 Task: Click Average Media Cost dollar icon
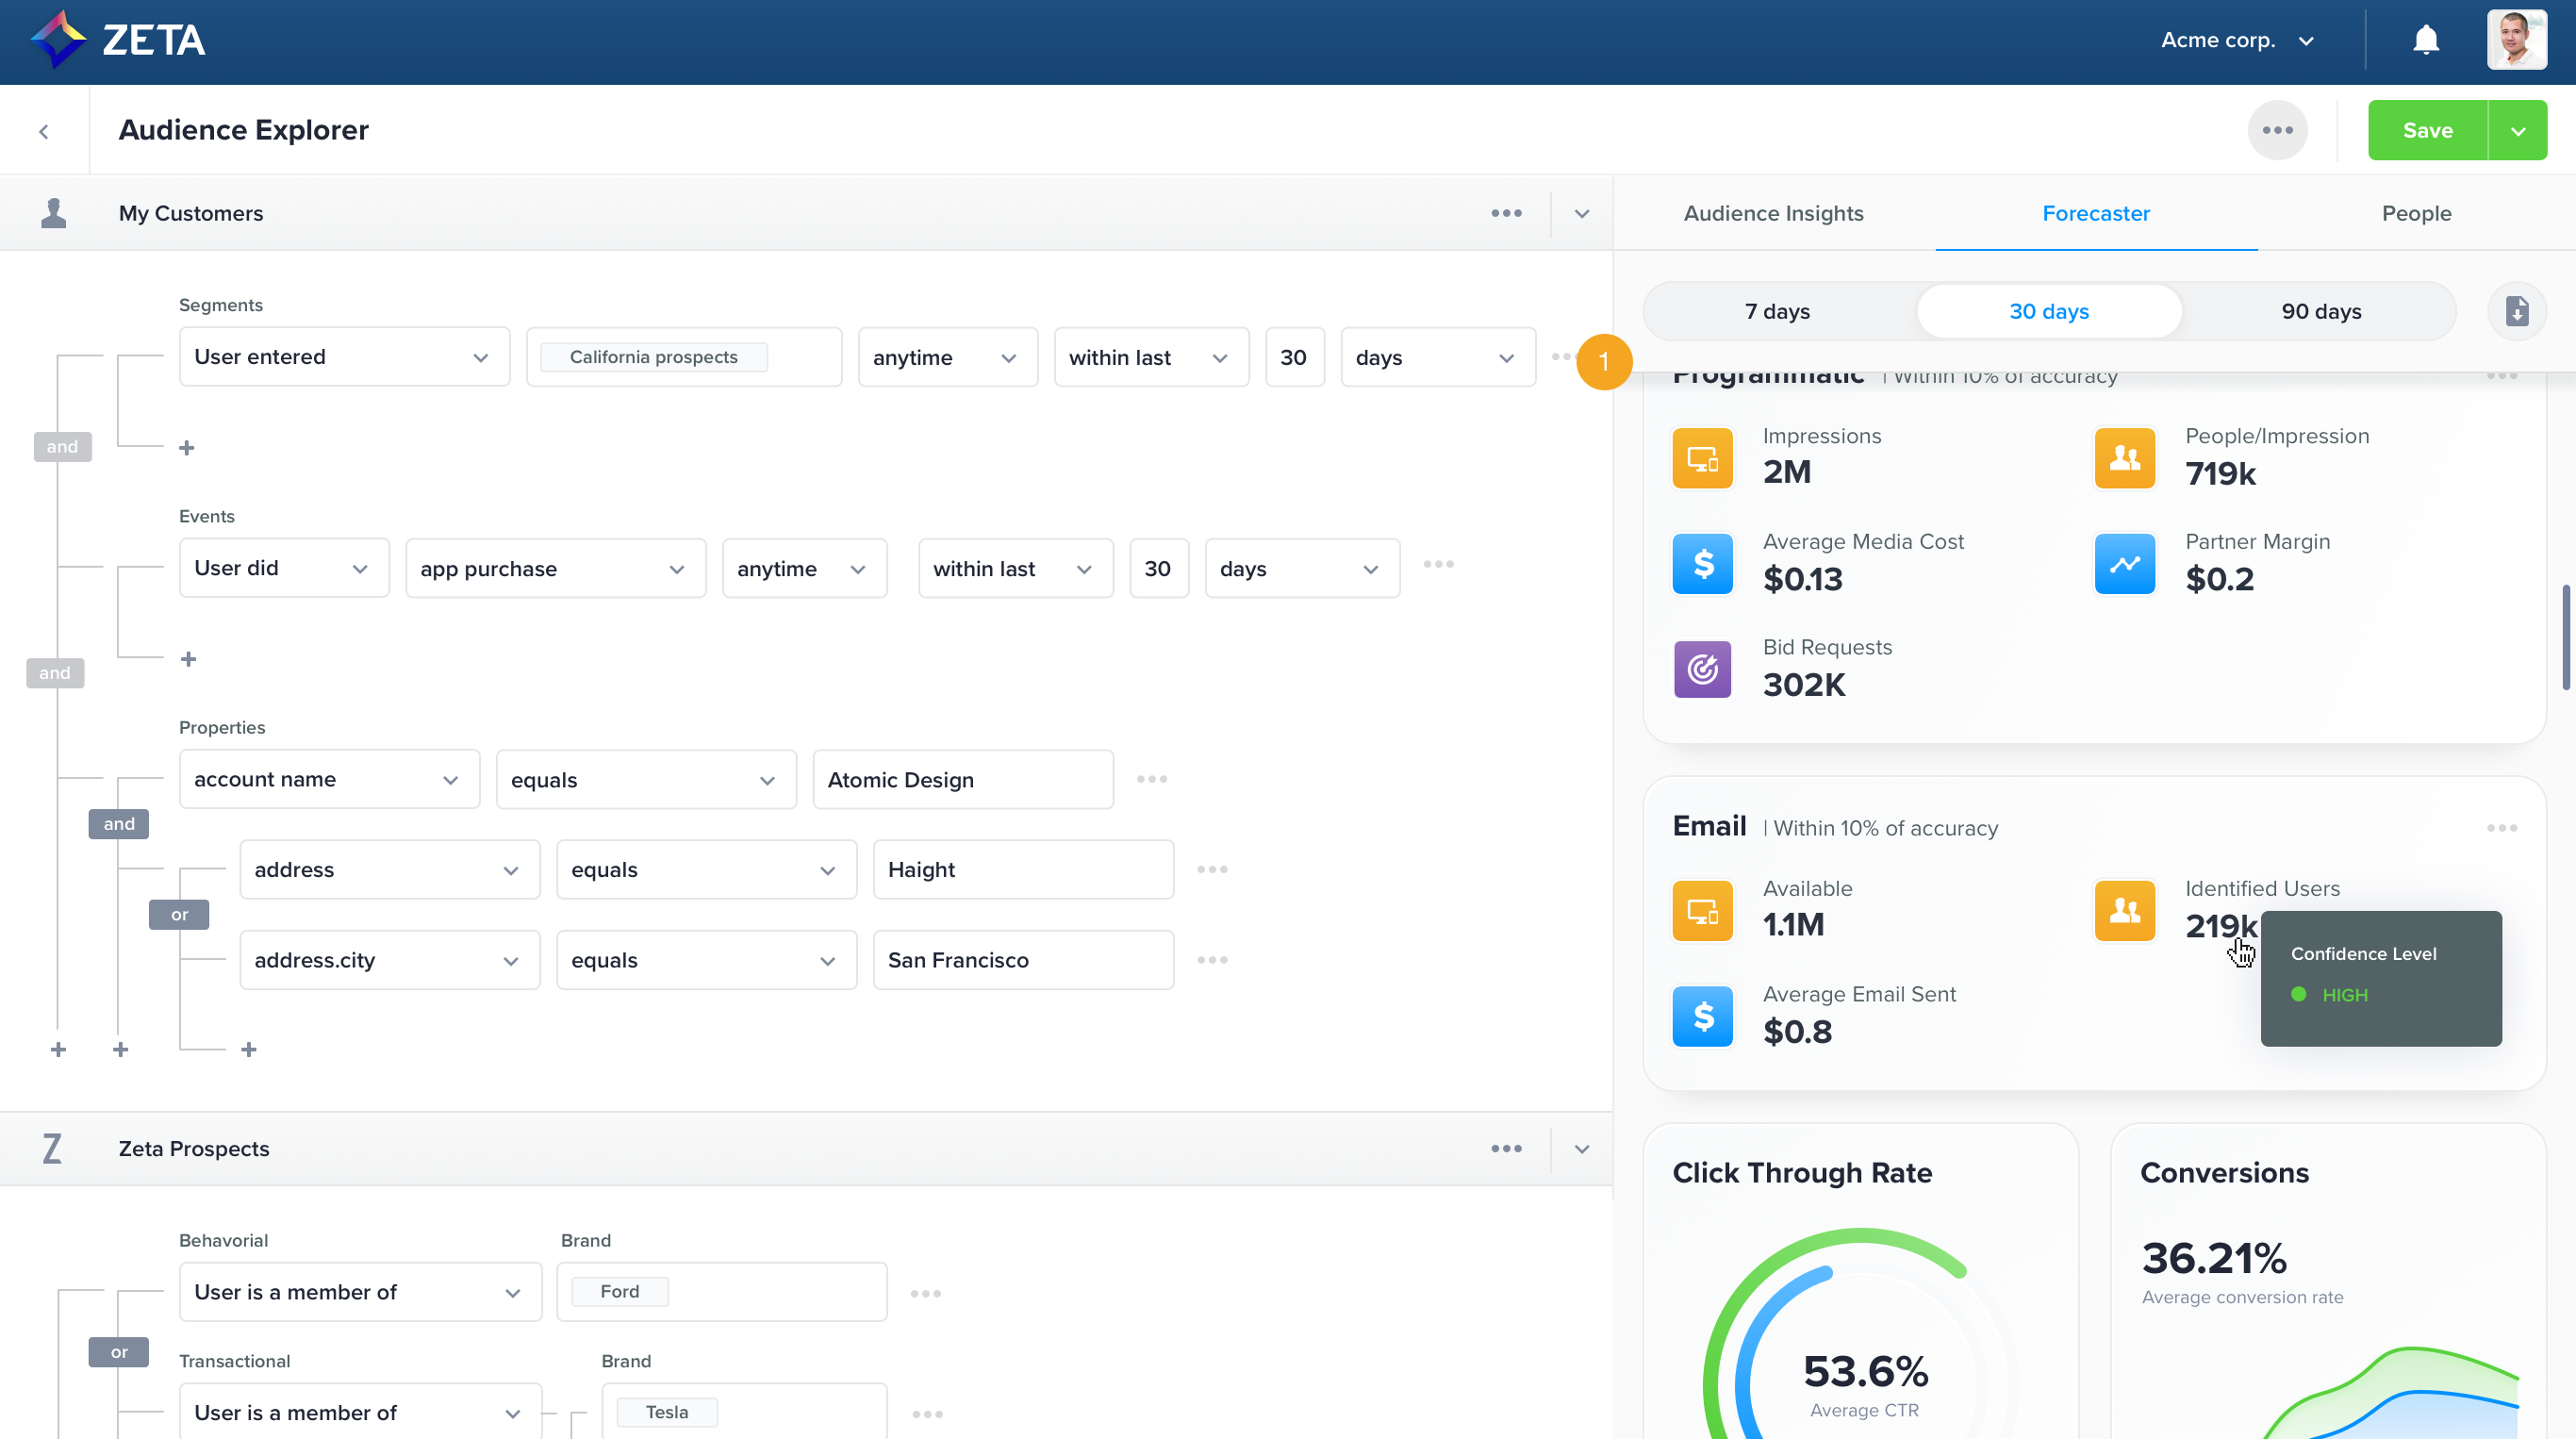click(x=1702, y=564)
